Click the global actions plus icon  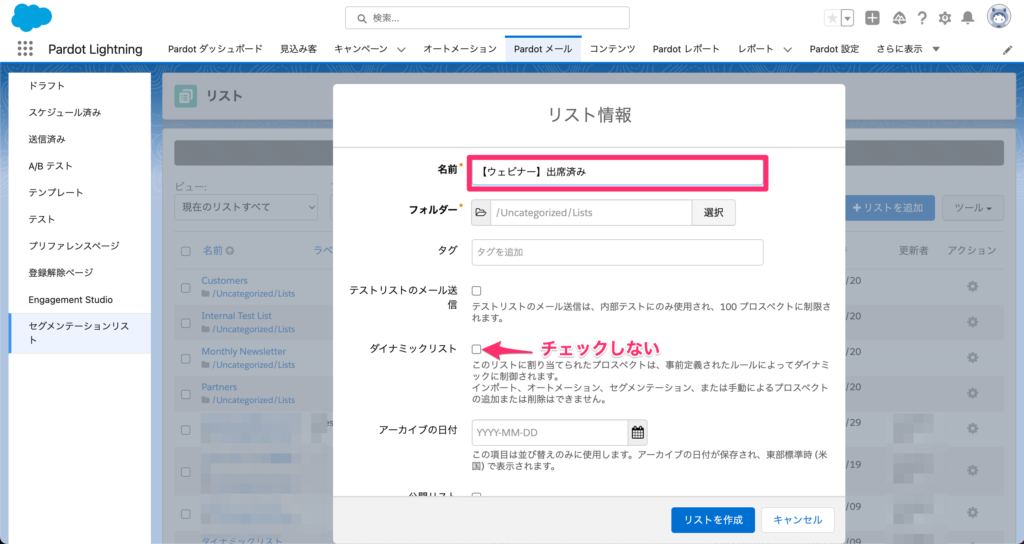tap(873, 18)
